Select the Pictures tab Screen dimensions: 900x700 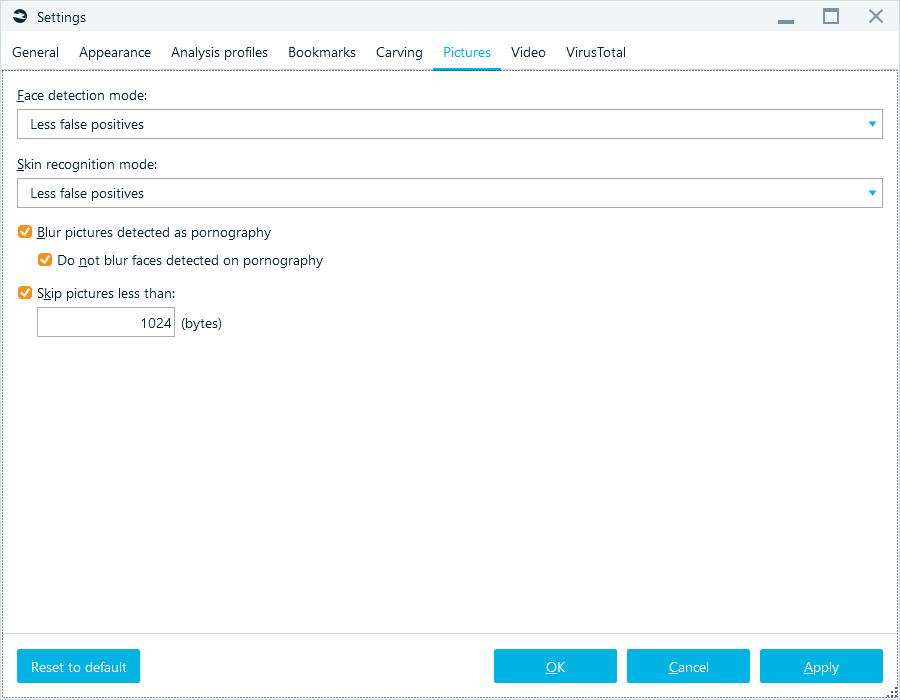point(467,52)
